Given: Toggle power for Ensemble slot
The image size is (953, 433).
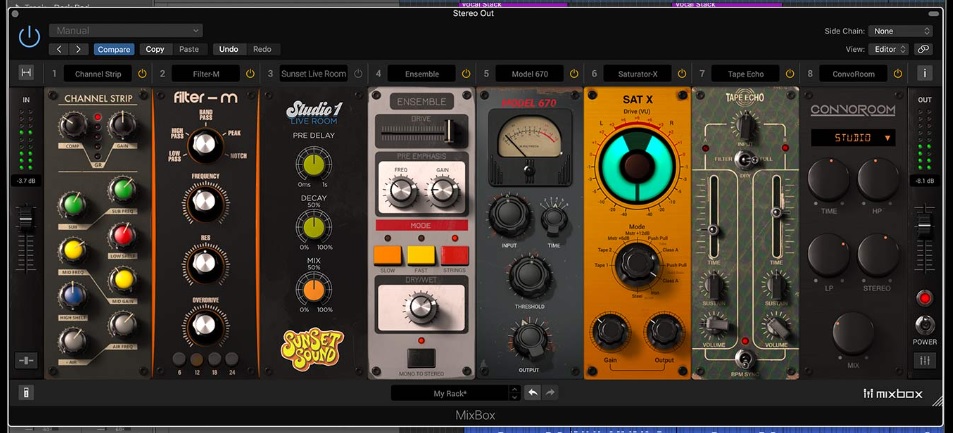Looking at the screenshot, I should [x=466, y=74].
